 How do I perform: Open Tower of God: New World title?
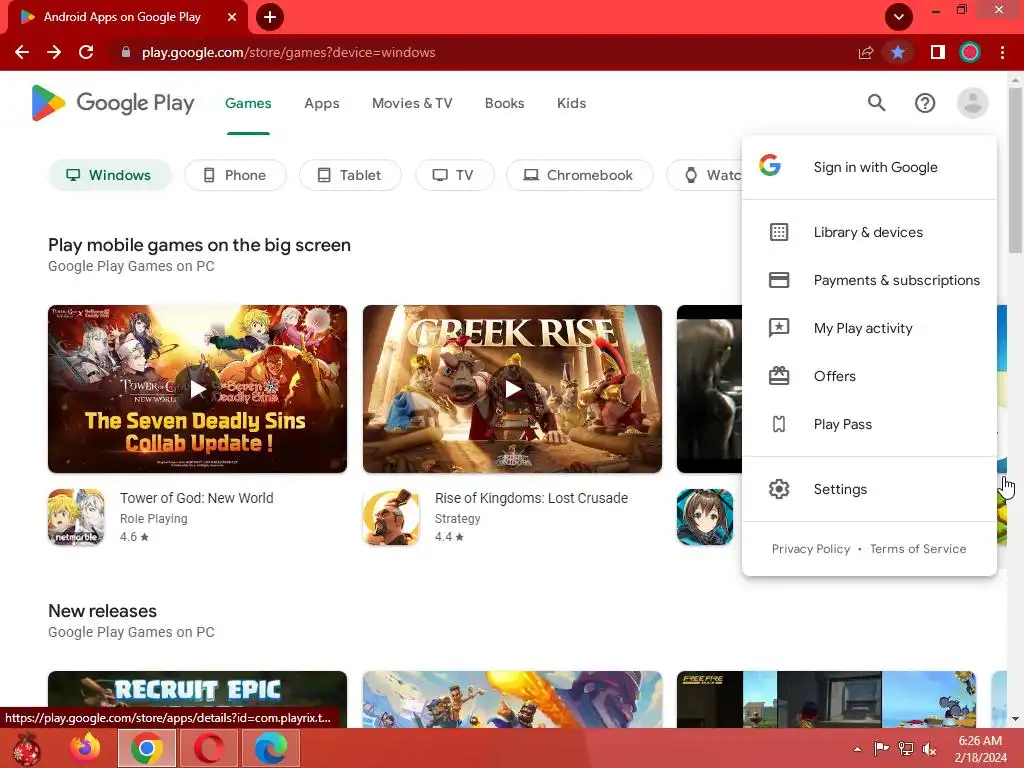(197, 498)
